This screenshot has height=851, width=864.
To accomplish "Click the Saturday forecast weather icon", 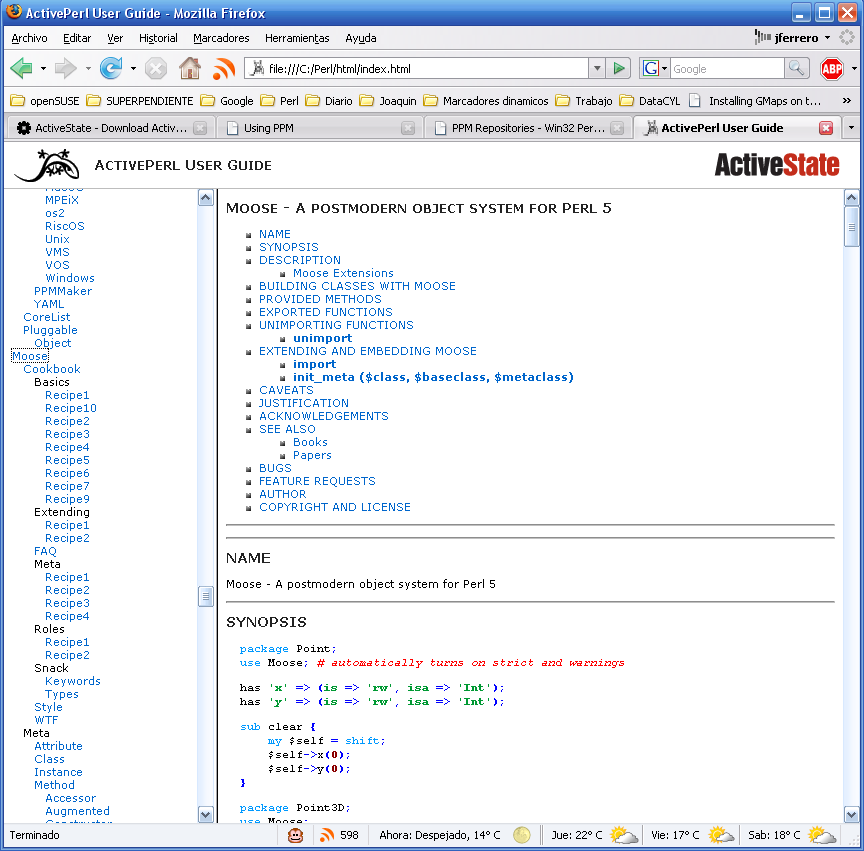I will point(822,835).
